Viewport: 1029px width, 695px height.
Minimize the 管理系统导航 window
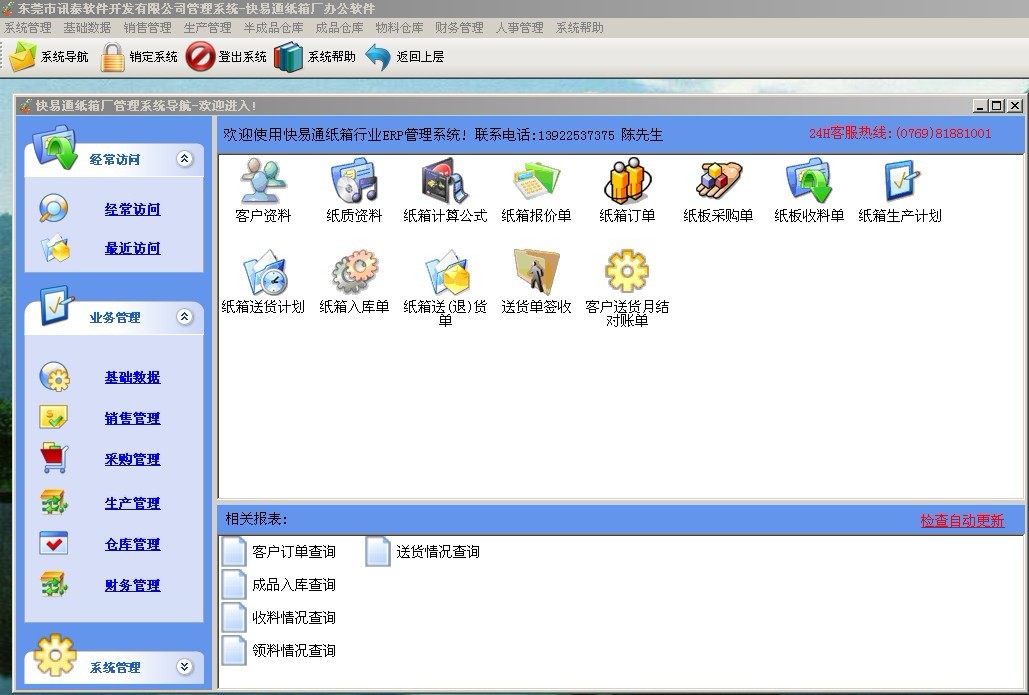pyautogui.click(x=980, y=106)
